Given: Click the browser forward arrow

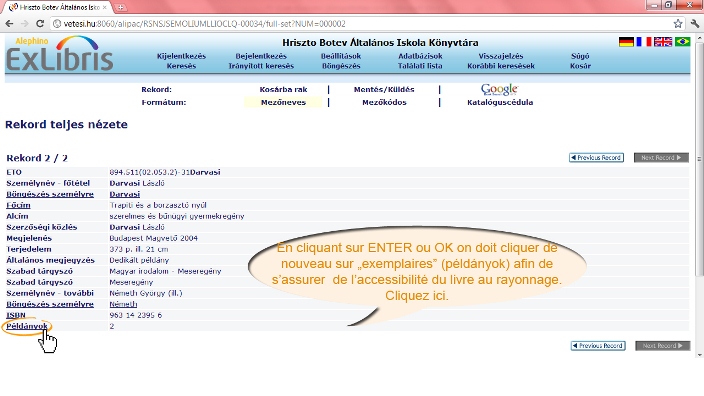Looking at the screenshot, I should tap(25, 24).
